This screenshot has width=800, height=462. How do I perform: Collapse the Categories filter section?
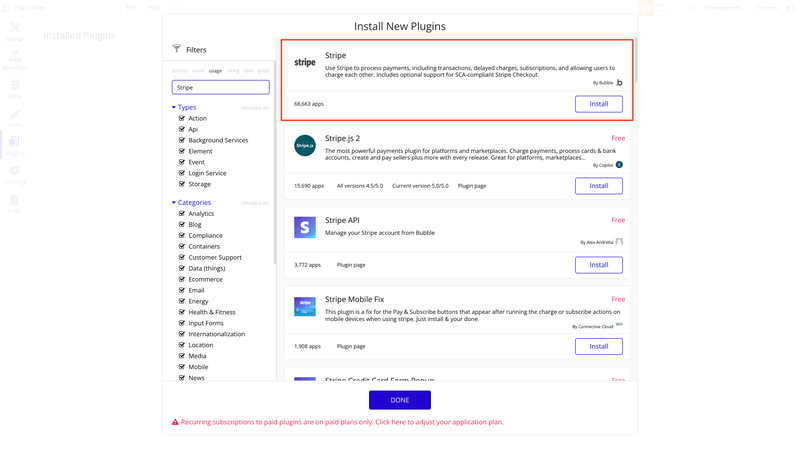(191, 202)
